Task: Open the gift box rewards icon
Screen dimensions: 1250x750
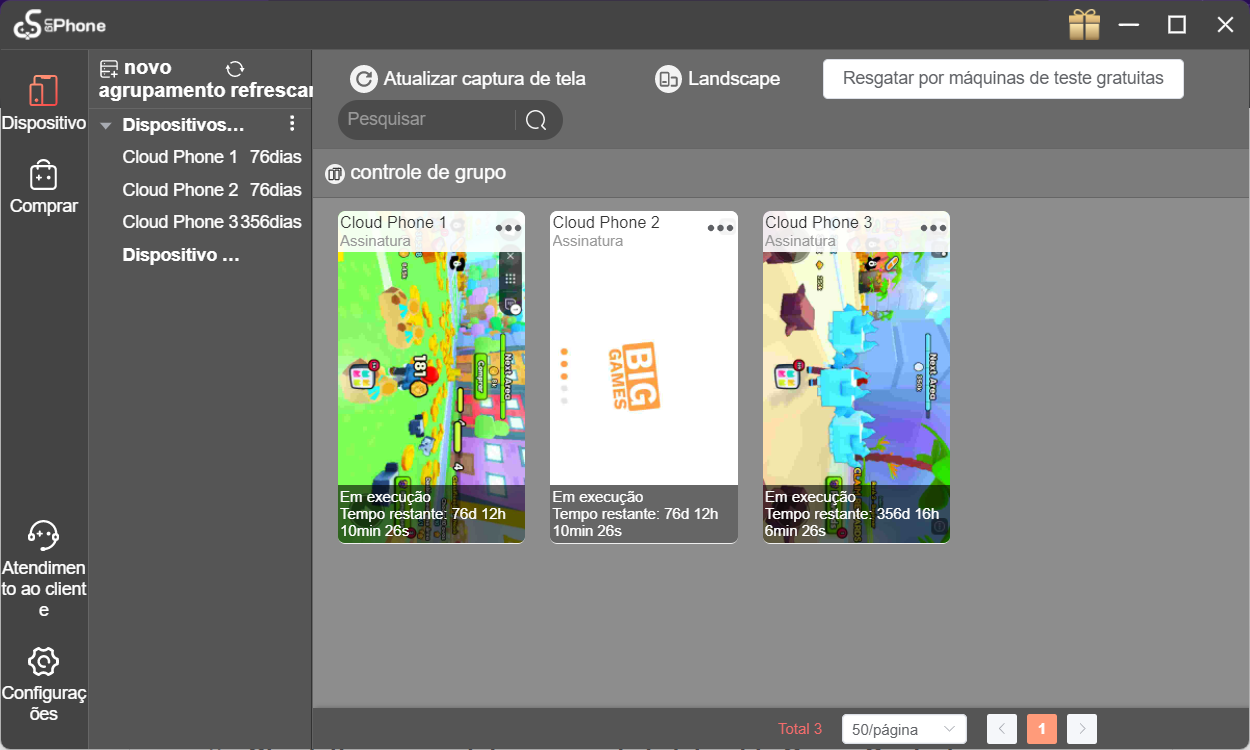Action: click(x=1084, y=25)
